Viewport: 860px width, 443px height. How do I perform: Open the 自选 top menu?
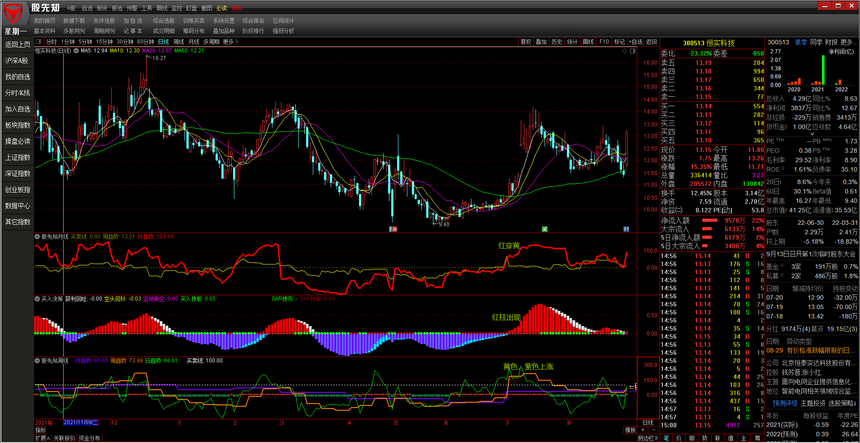pos(87,9)
